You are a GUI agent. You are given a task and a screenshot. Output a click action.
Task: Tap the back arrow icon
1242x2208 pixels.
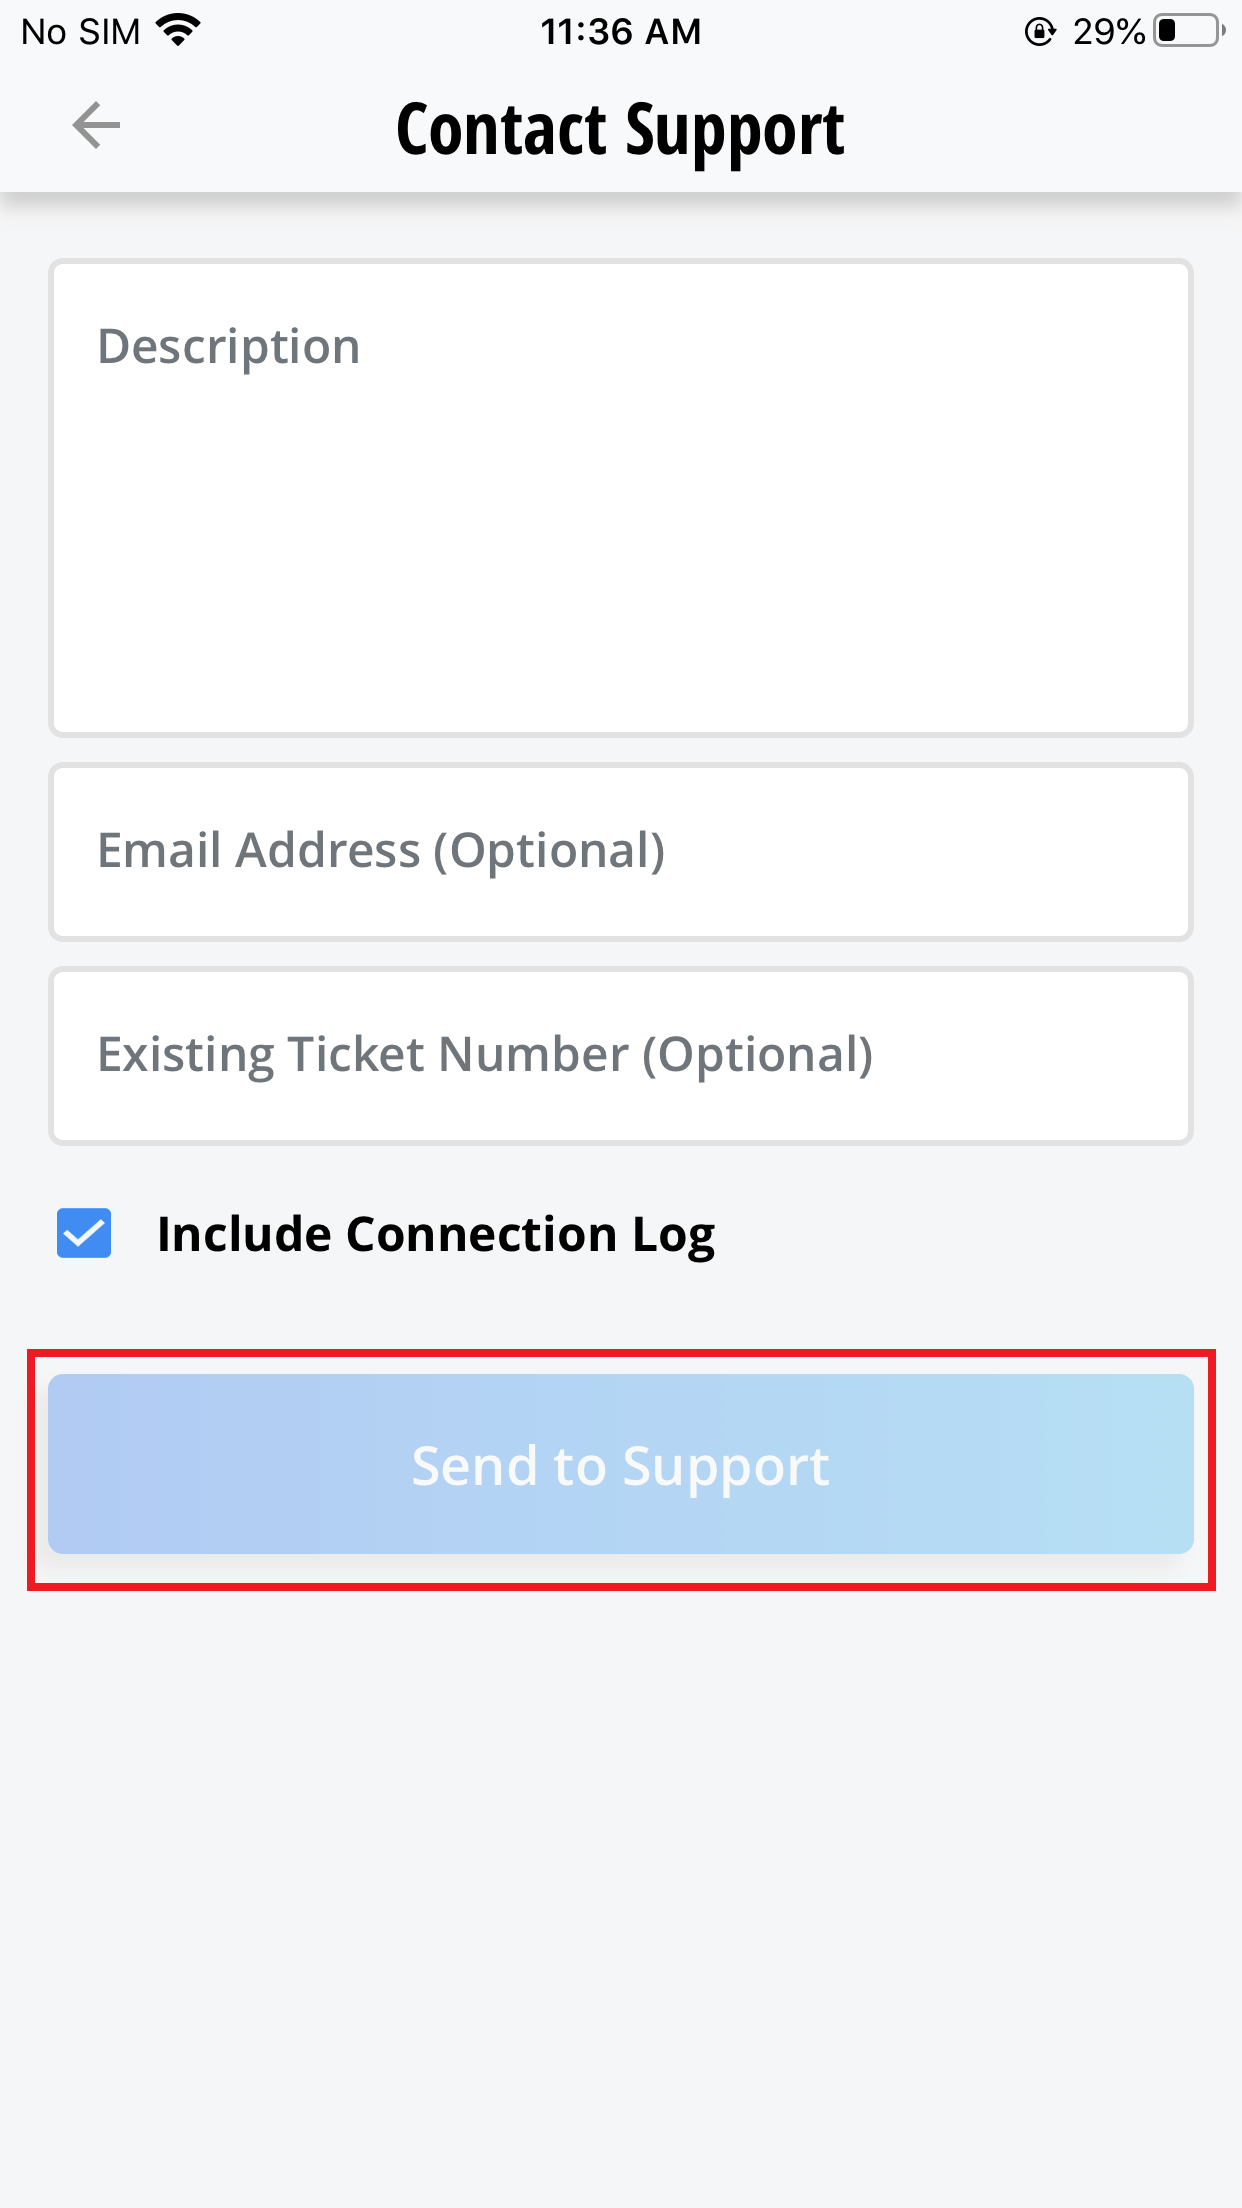click(96, 126)
